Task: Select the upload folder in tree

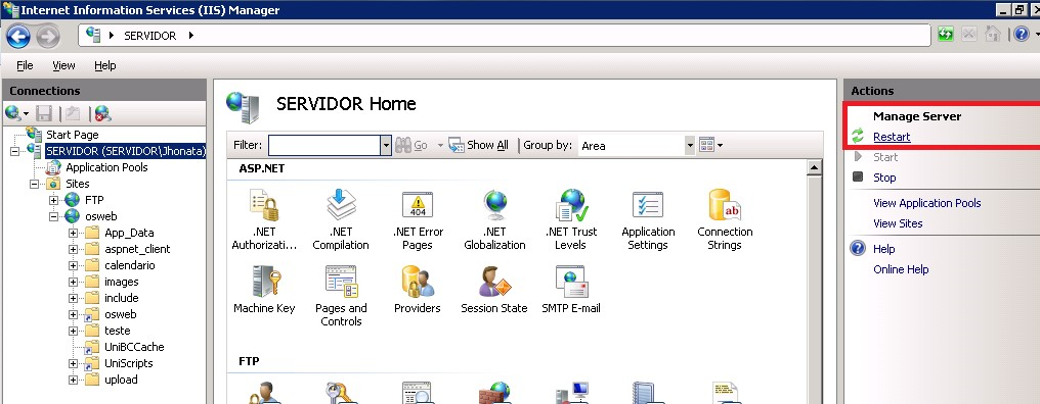Action: click(x=121, y=380)
